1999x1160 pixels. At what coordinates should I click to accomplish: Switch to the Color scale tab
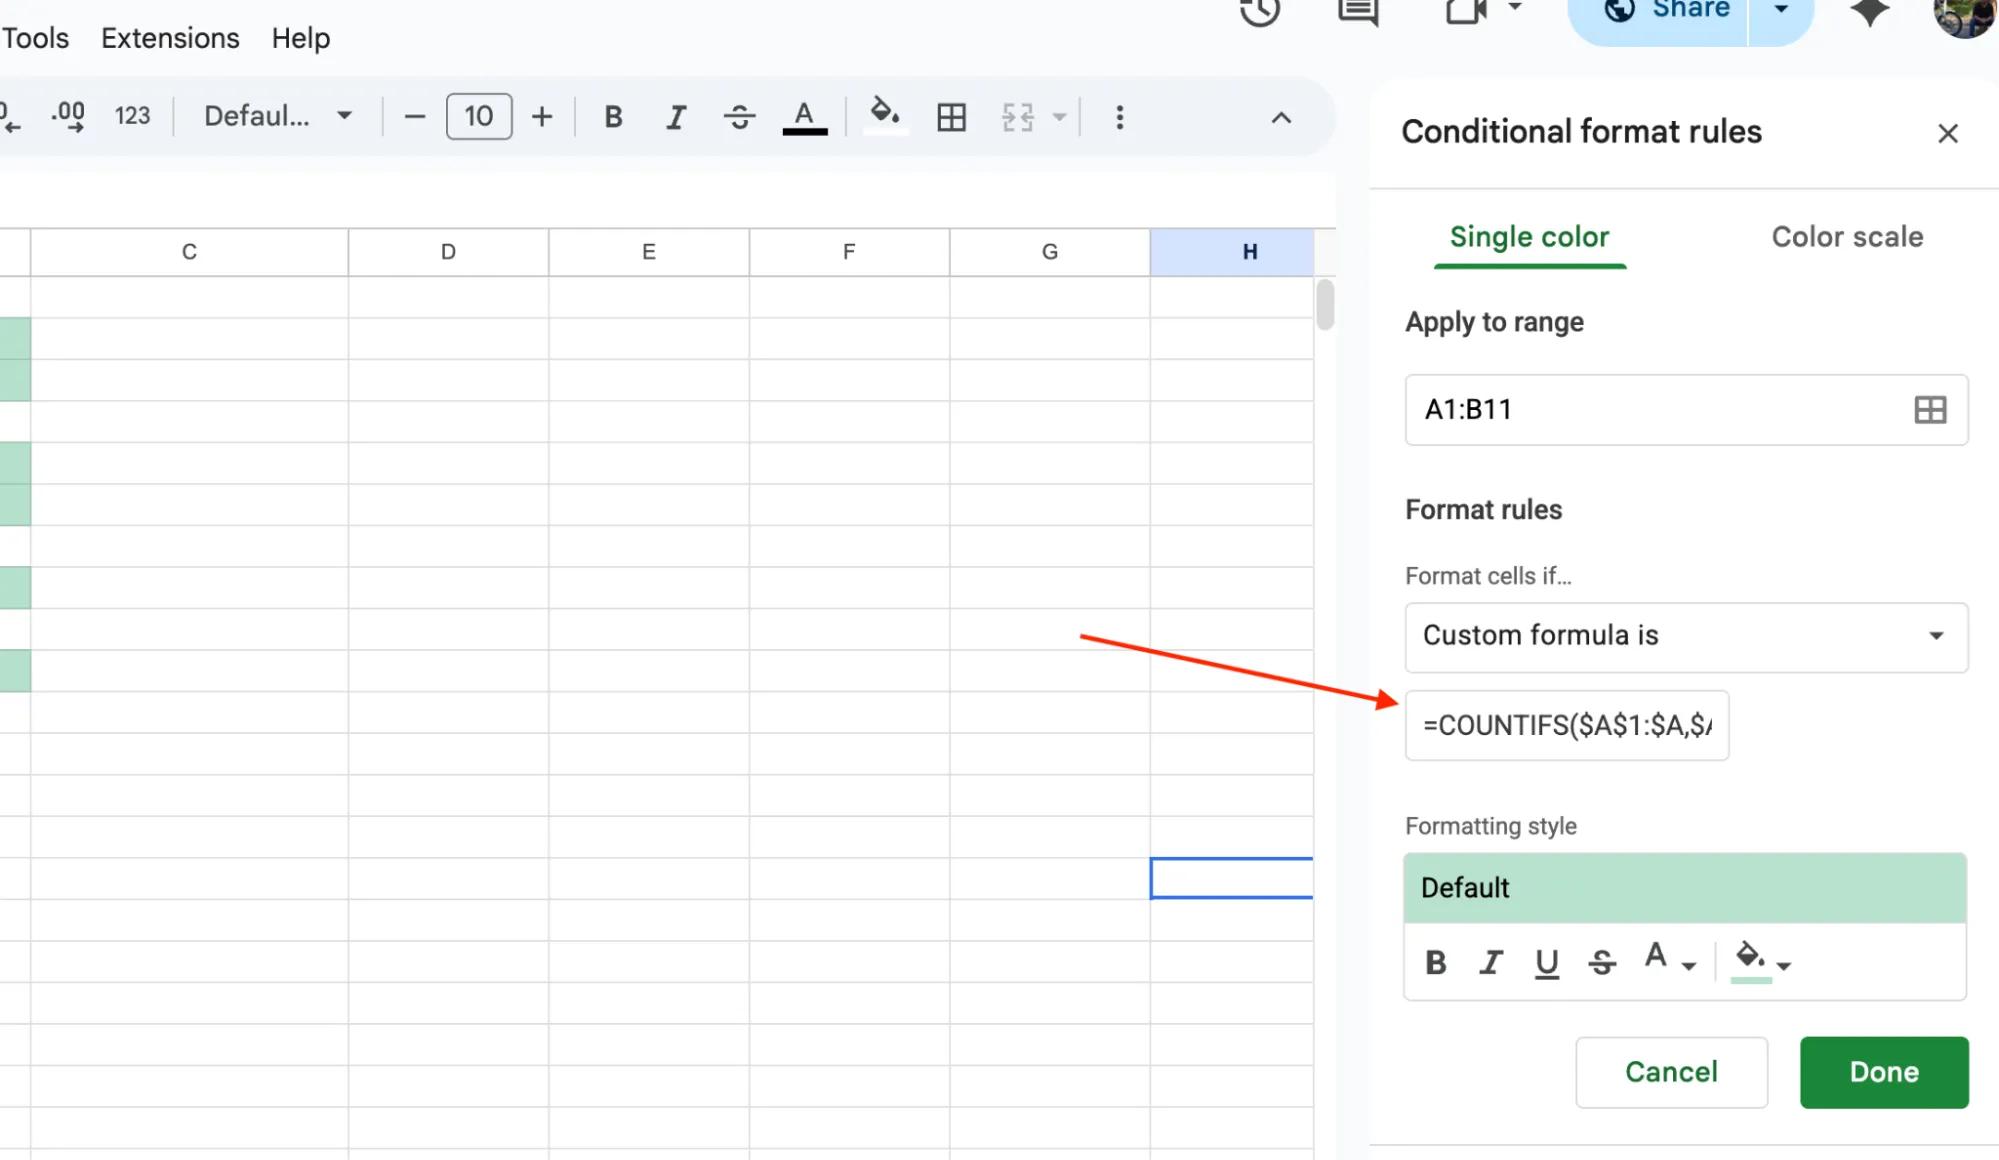click(x=1846, y=237)
